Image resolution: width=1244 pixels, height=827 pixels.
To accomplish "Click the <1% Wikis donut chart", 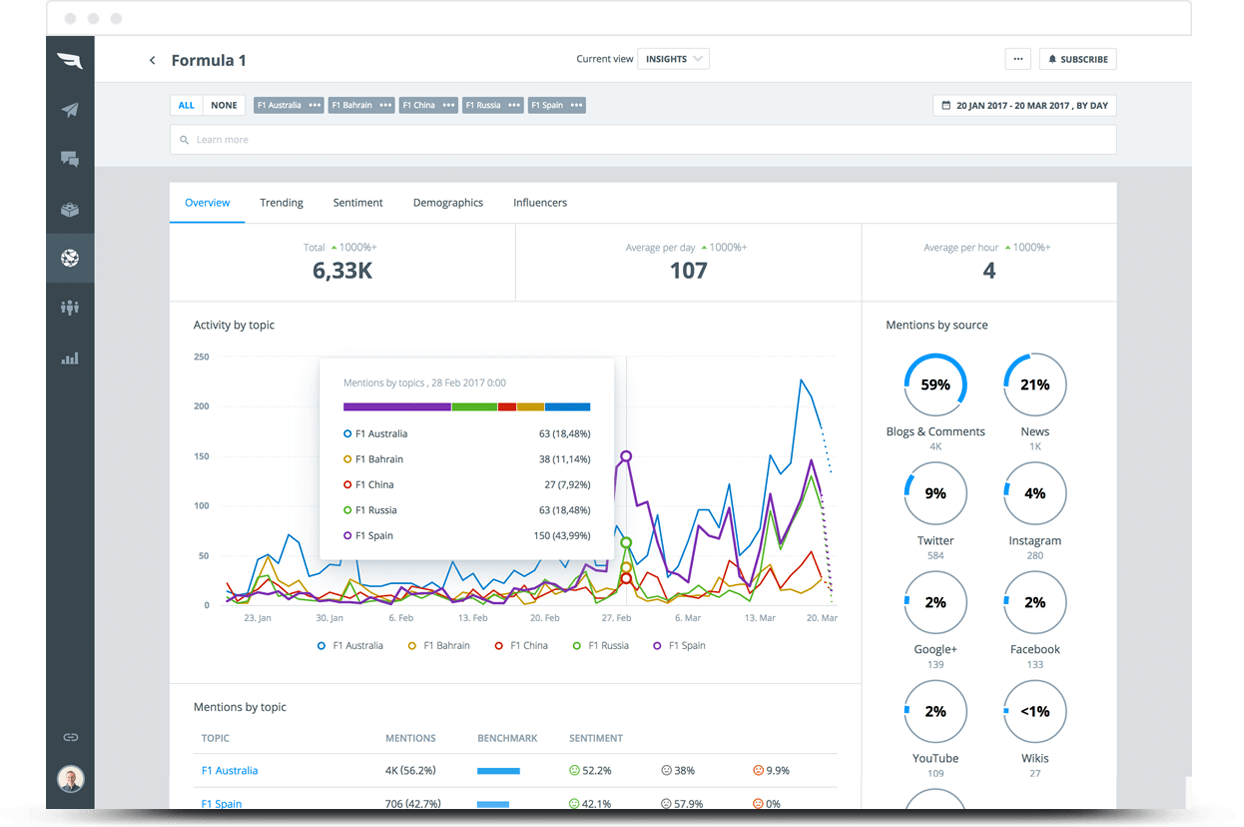I will tap(1035, 712).
